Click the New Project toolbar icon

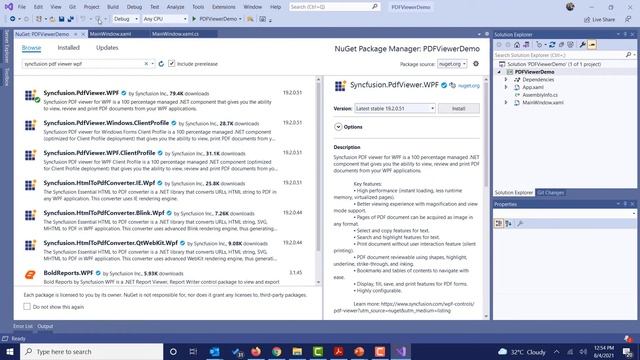coord(39,19)
